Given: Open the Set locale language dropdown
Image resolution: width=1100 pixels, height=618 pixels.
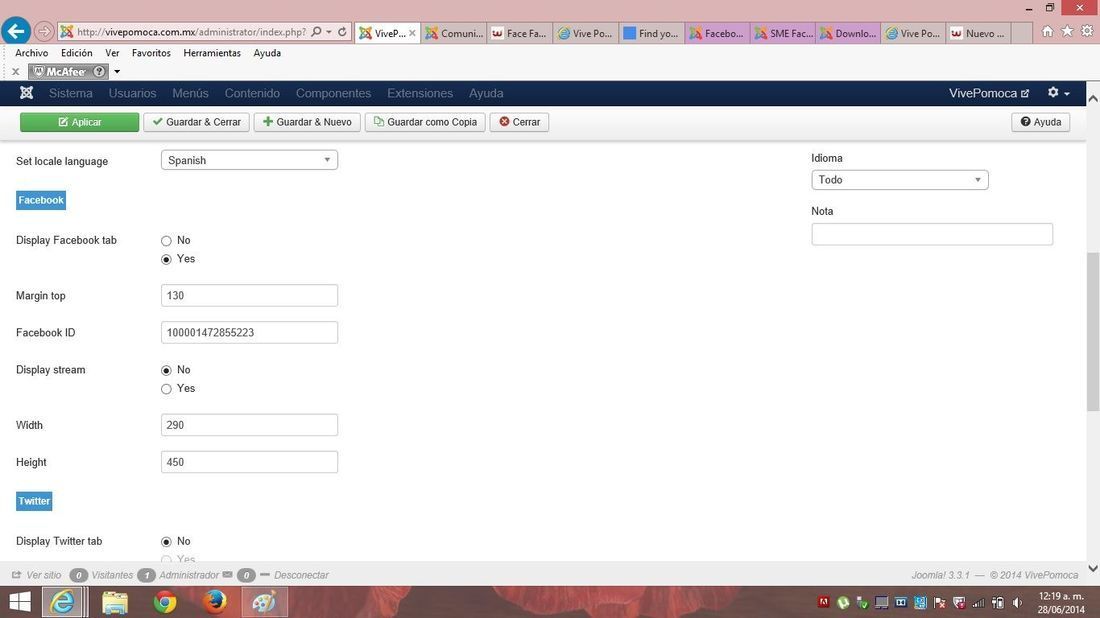Looking at the screenshot, I should 249,160.
